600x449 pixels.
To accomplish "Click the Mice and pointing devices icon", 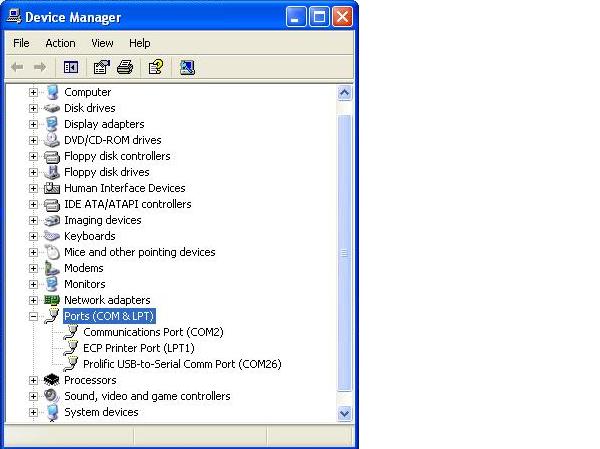I will click(x=52, y=252).
